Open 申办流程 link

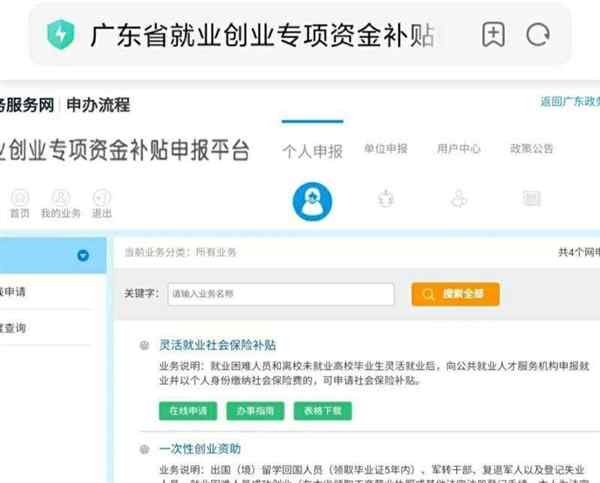(x=98, y=105)
